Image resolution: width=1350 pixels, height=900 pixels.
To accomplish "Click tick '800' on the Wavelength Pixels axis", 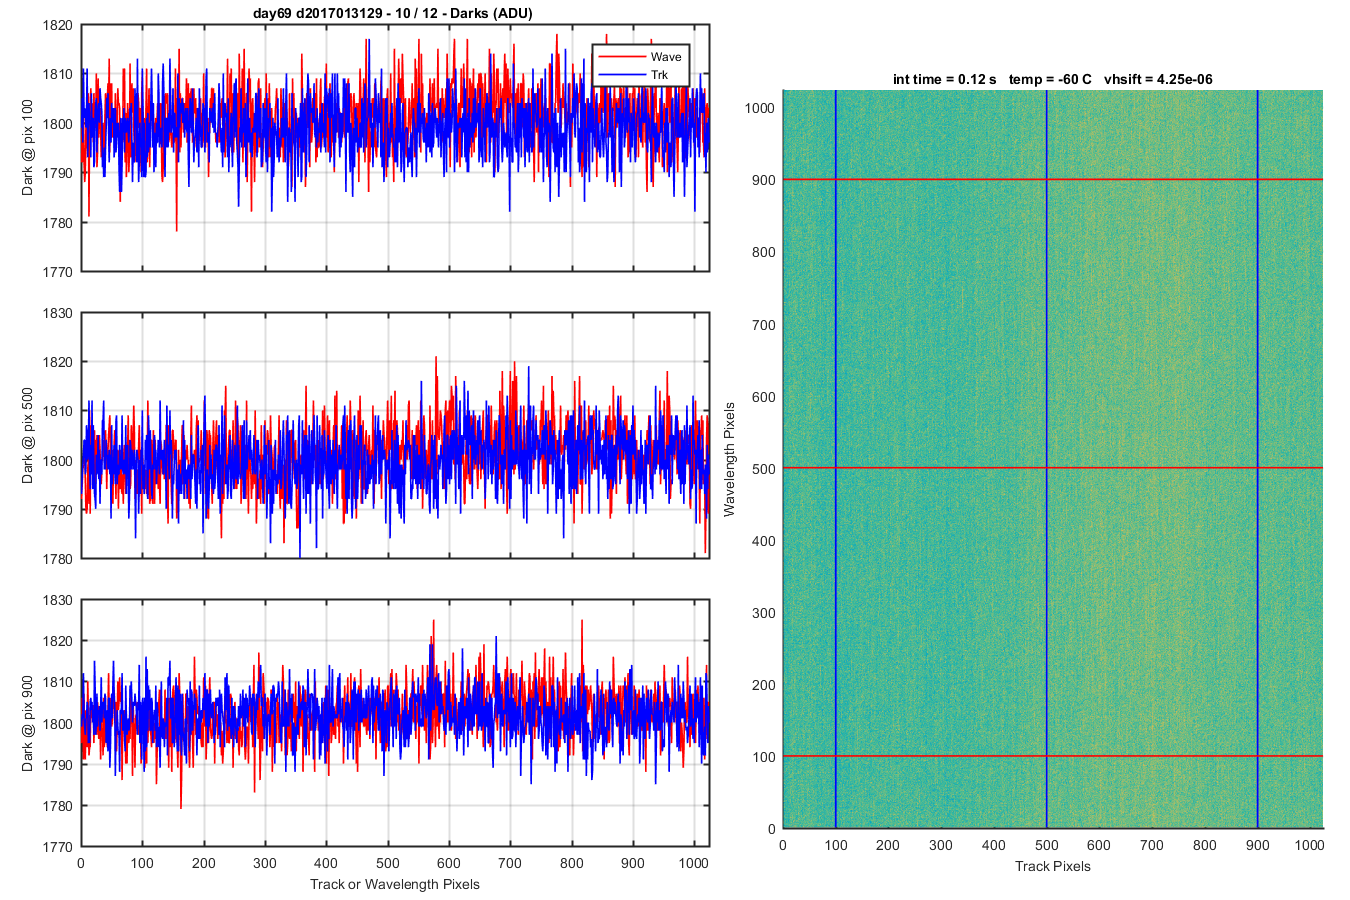I will point(764,252).
